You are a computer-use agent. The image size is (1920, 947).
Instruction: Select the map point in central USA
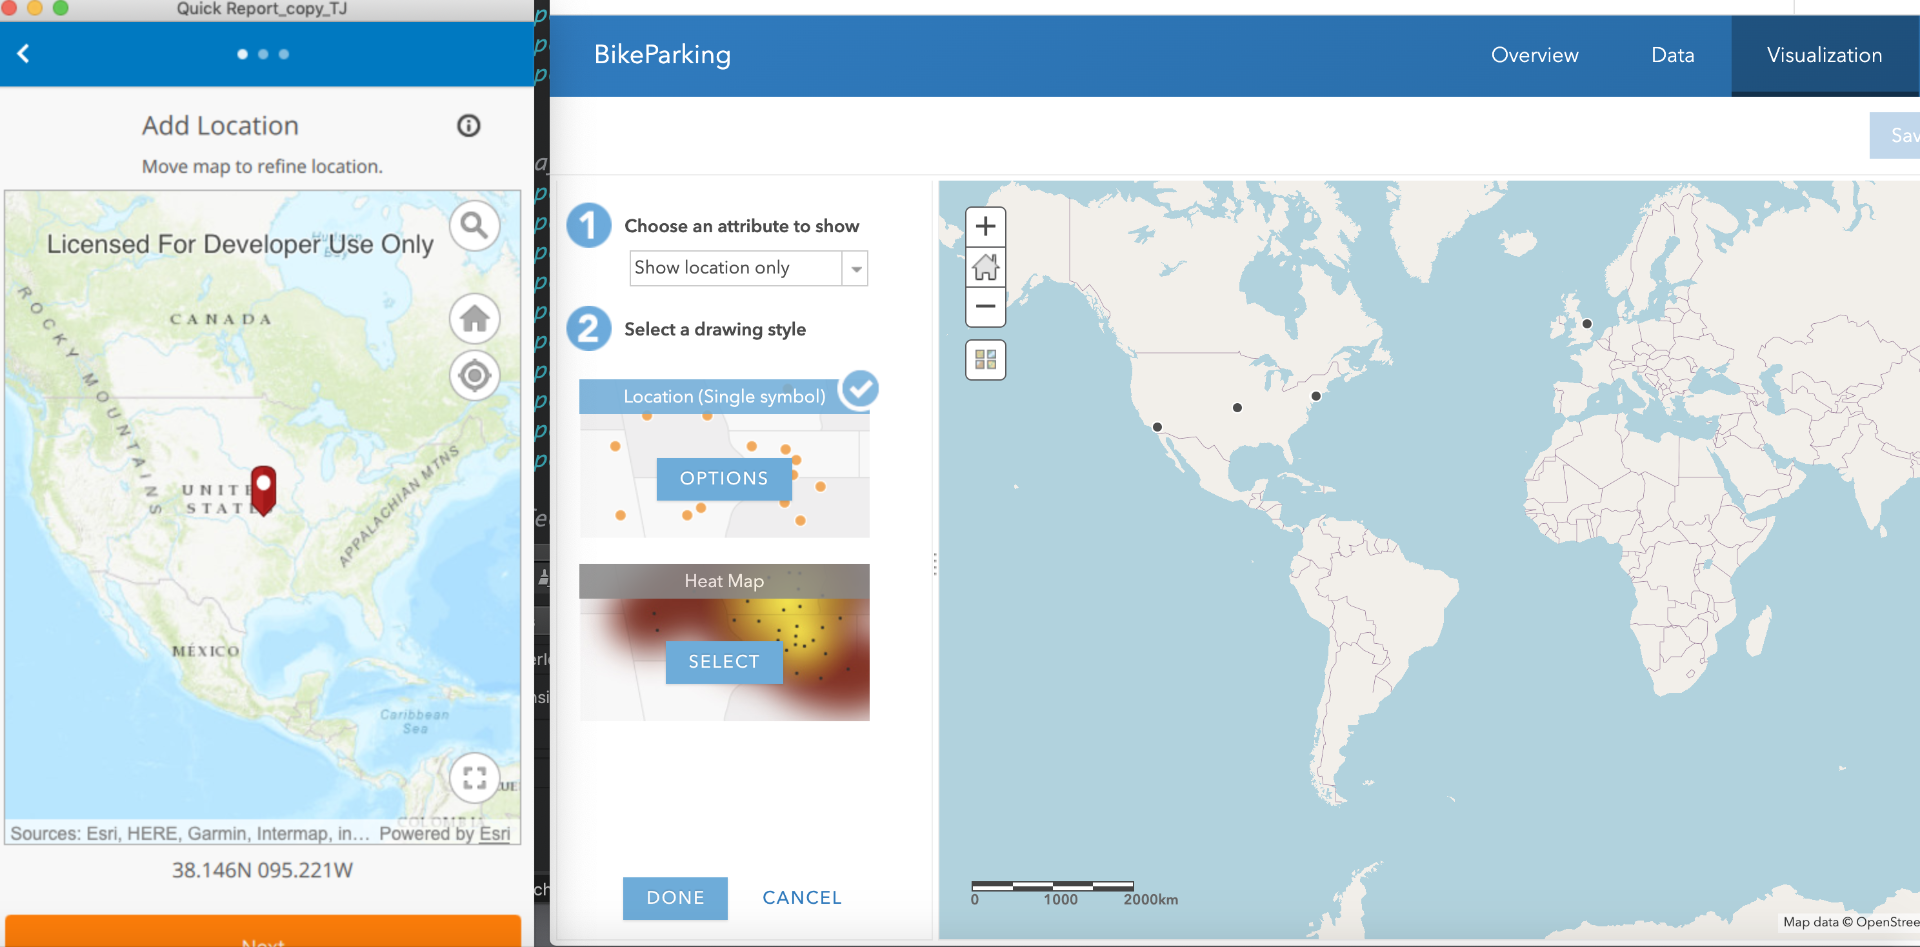coord(1237,408)
